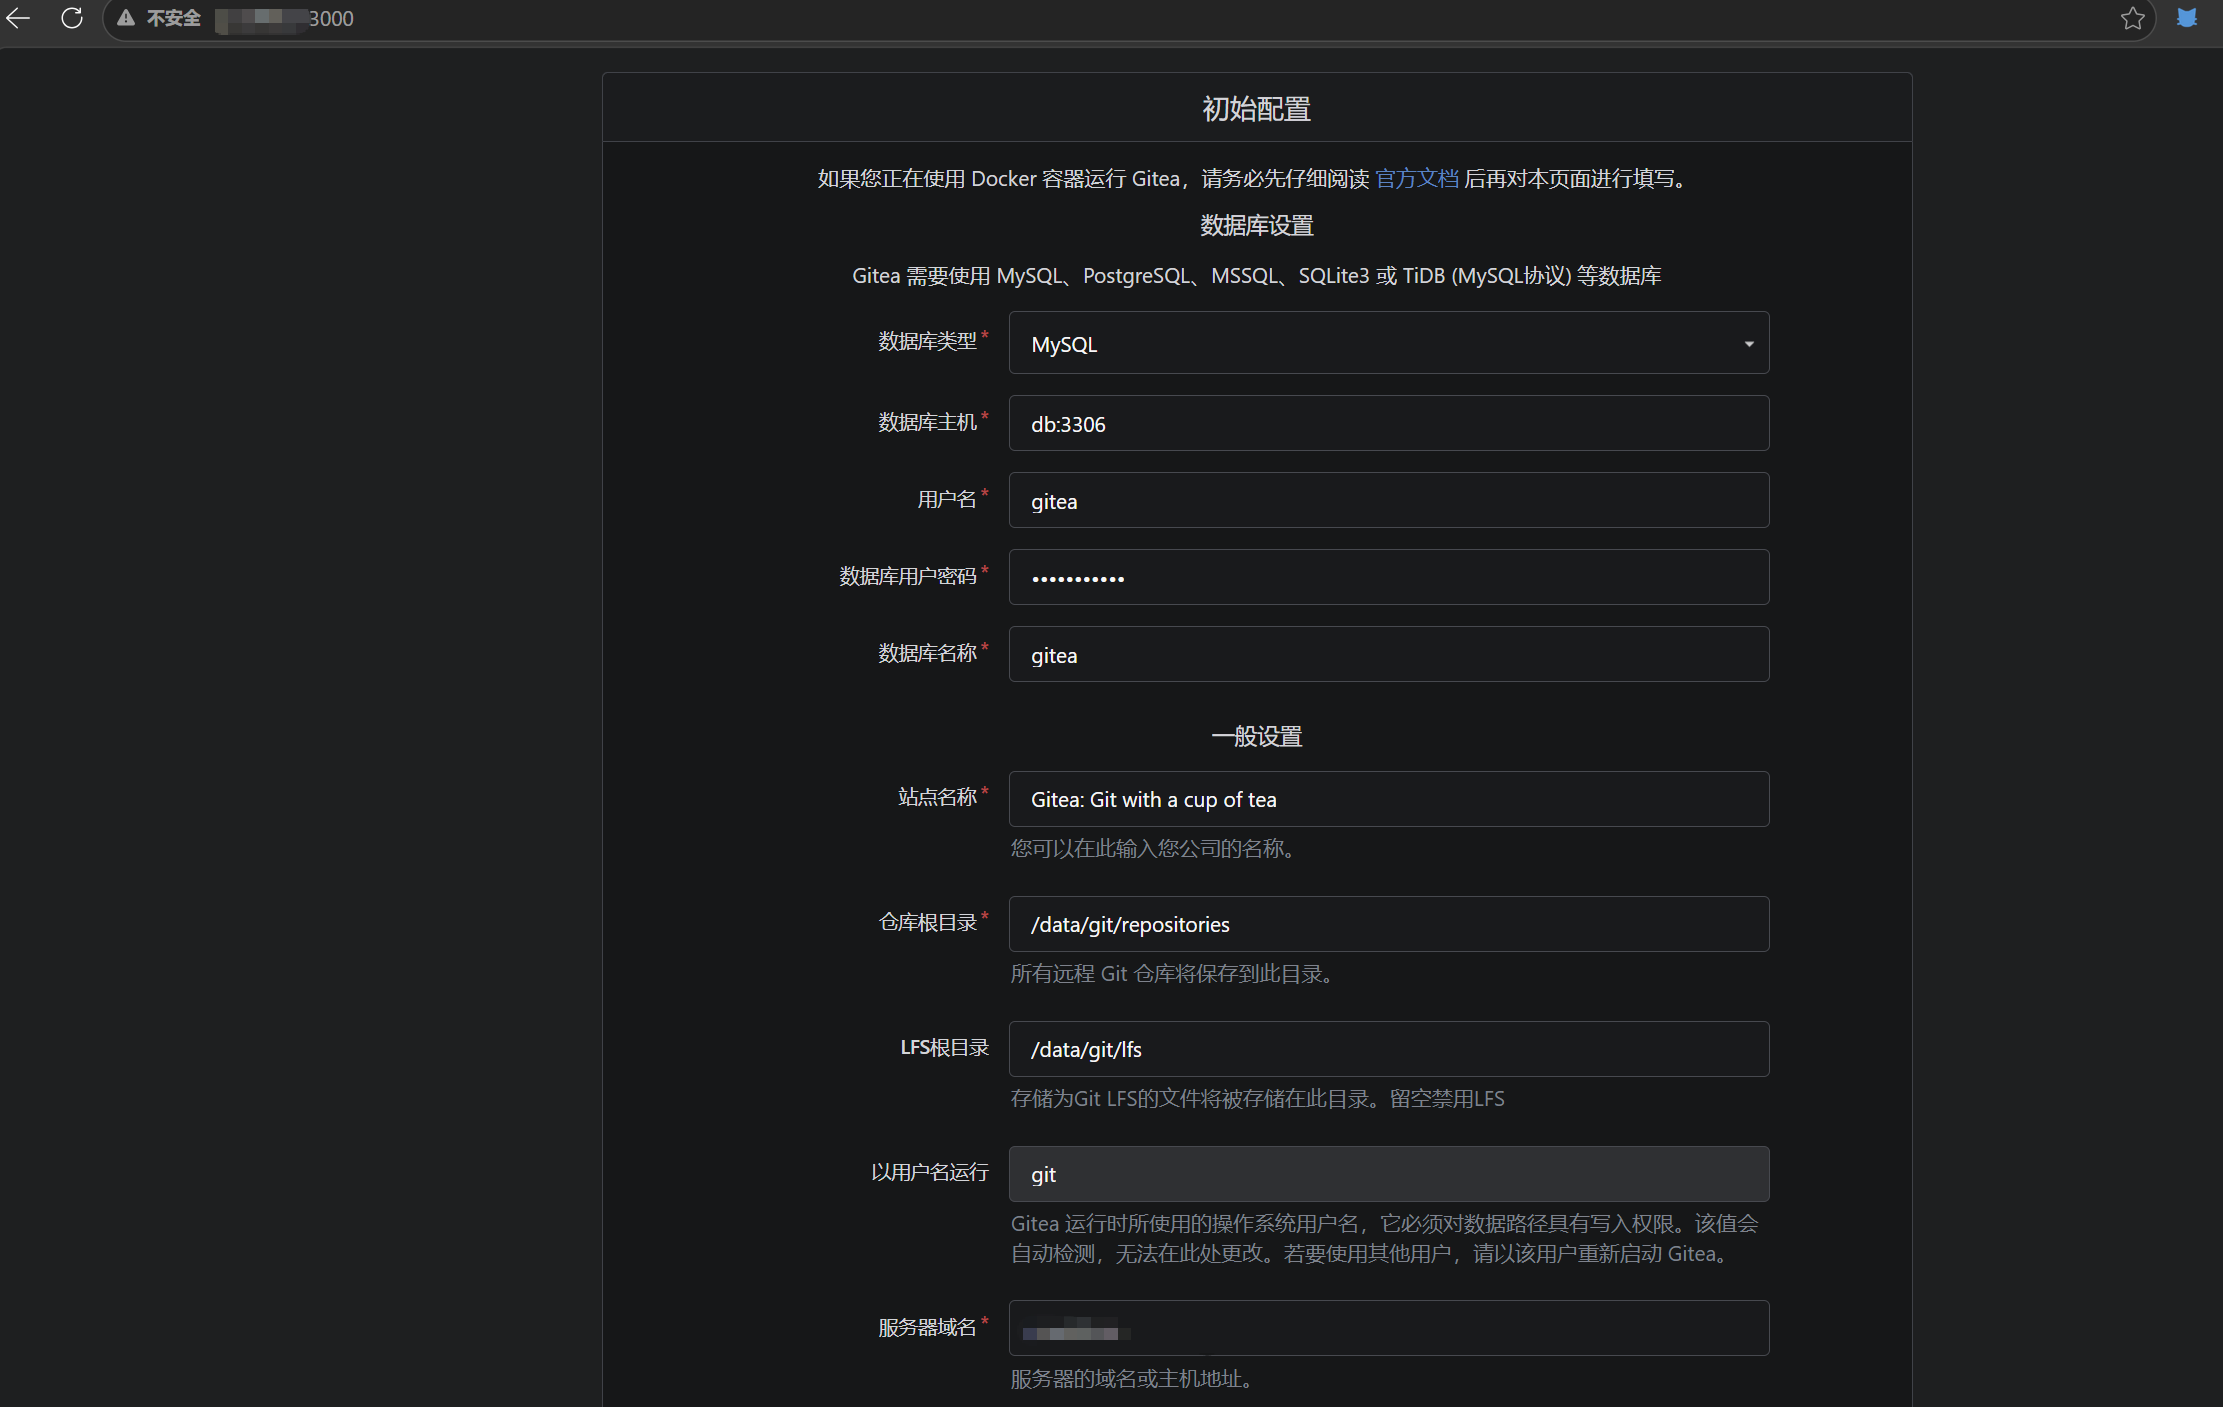Click the line listing MySQL, PostgreSQL, MSSQL, SQLite3 databases

pos(1257,276)
